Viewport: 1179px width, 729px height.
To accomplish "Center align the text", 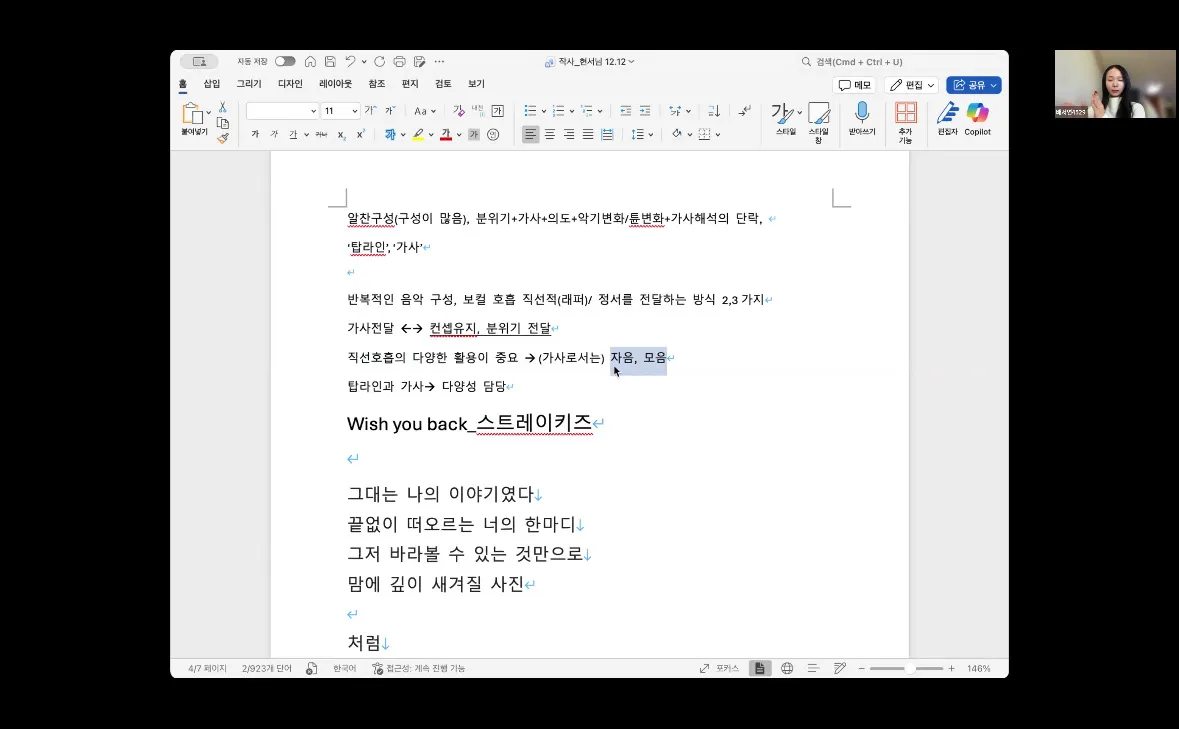I will click(550, 135).
